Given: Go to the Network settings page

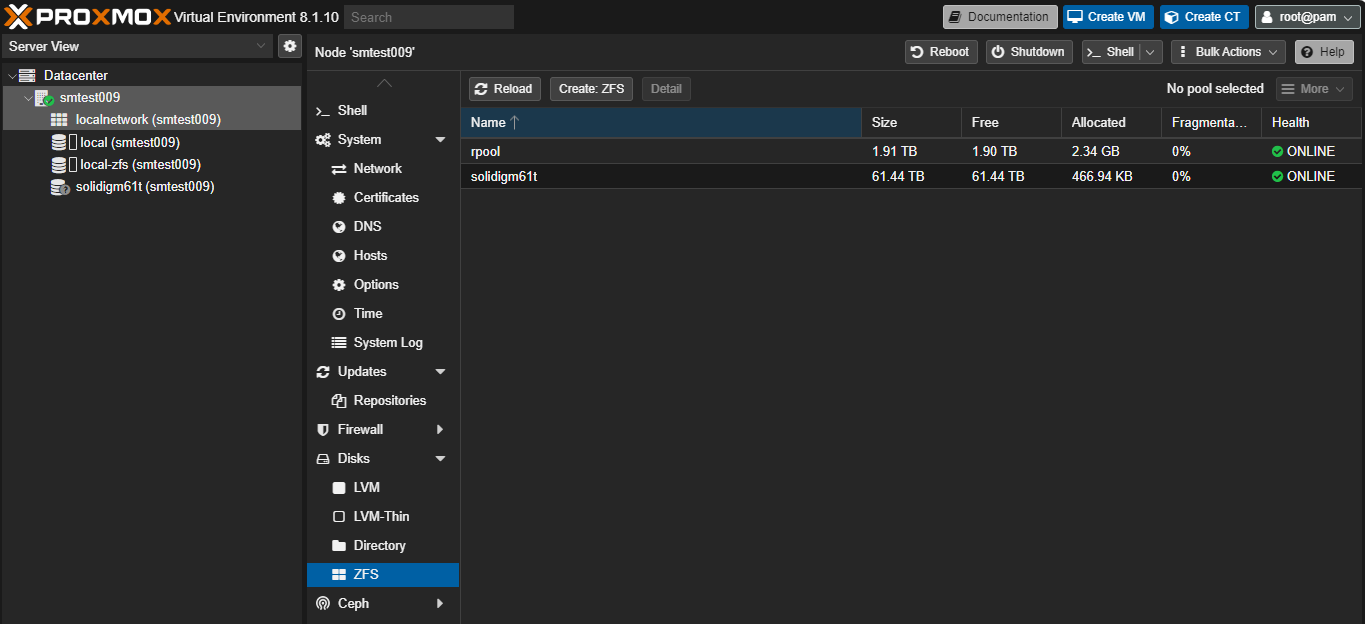Looking at the screenshot, I should pos(377,169).
